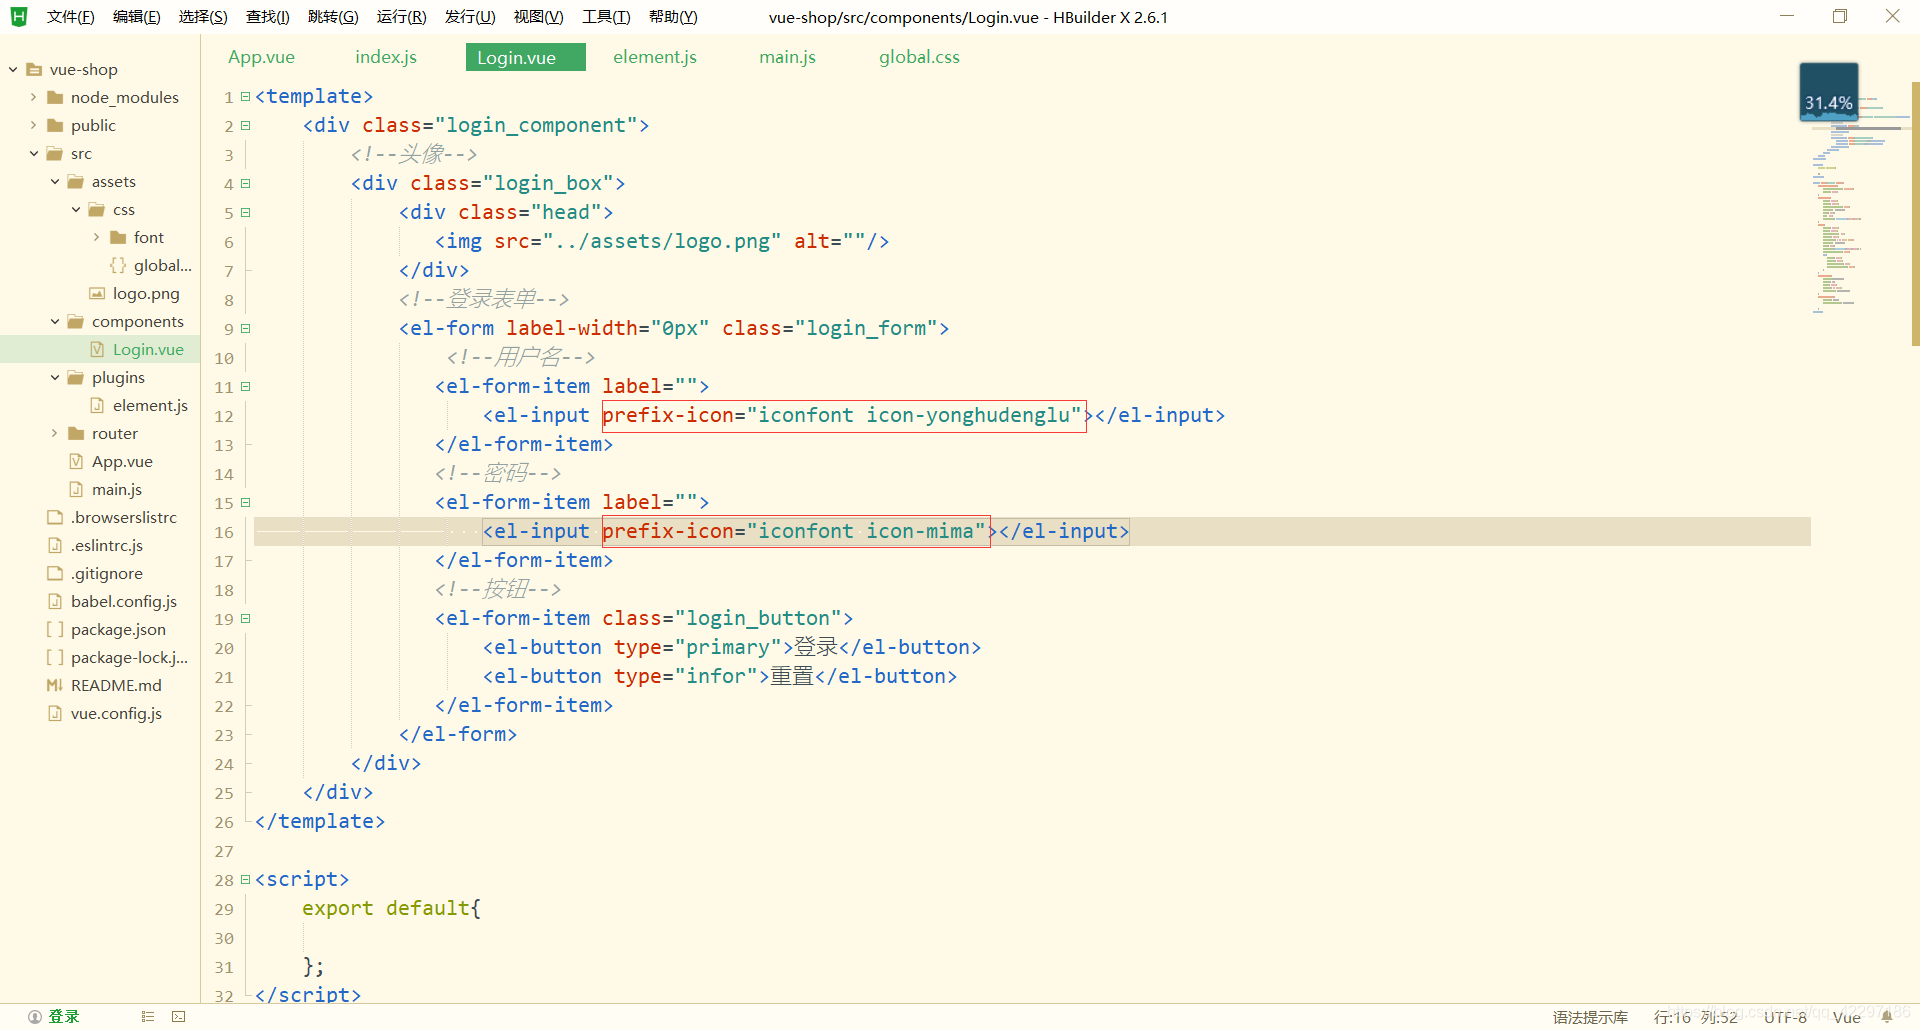Image resolution: width=1920 pixels, height=1030 pixels.
Task: Fold the el-form-item at line 15
Action: [x=245, y=503]
